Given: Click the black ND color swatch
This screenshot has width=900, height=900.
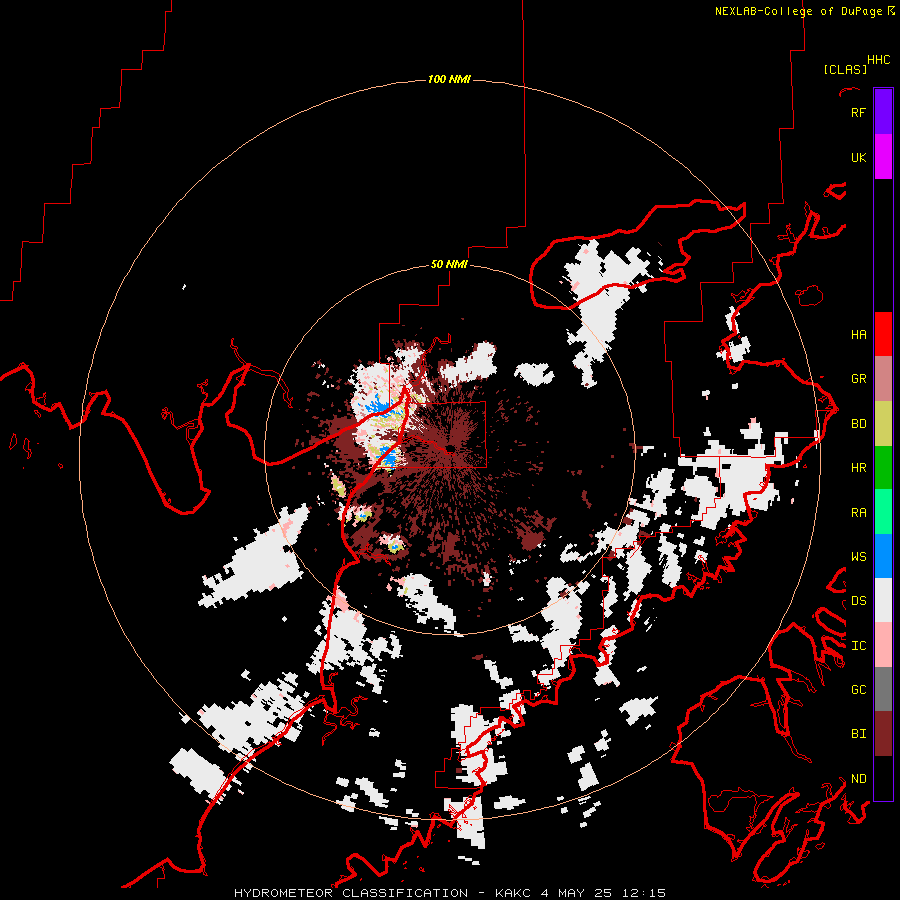Looking at the screenshot, I should click(883, 778).
